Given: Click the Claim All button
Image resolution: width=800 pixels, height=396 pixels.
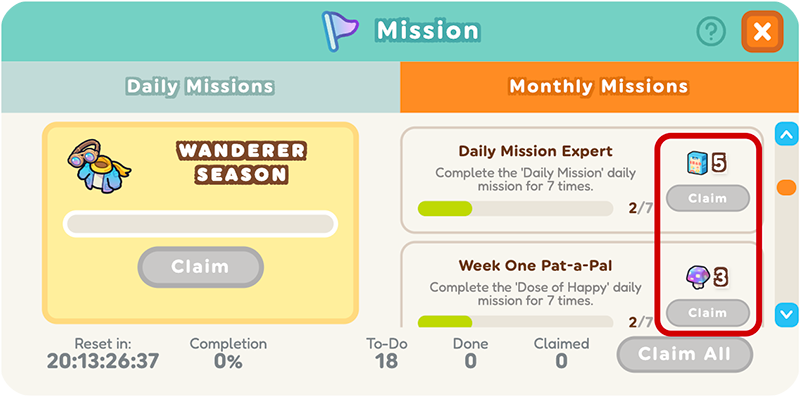Looking at the screenshot, I should 684,354.
